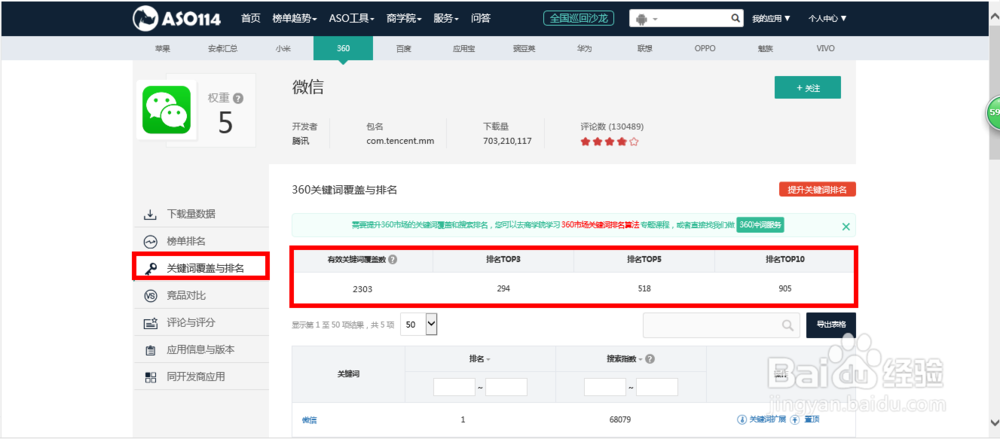The height and width of the screenshot is (439, 1000).
Task: Expand the 商学院 menu
Action: tap(404, 19)
